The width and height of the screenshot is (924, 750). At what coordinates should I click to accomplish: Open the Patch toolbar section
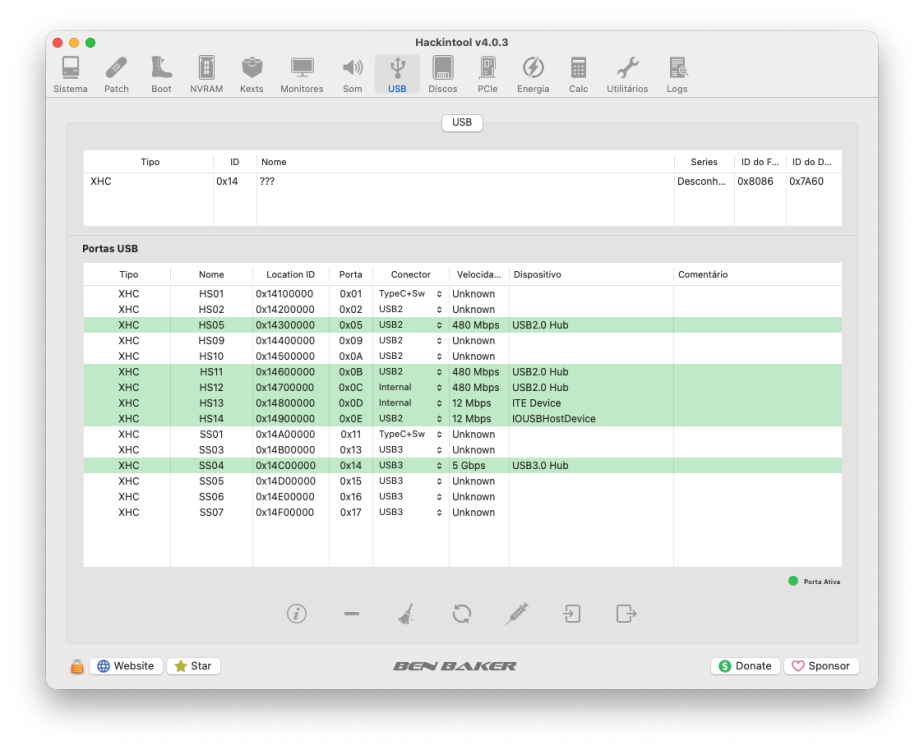(116, 74)
